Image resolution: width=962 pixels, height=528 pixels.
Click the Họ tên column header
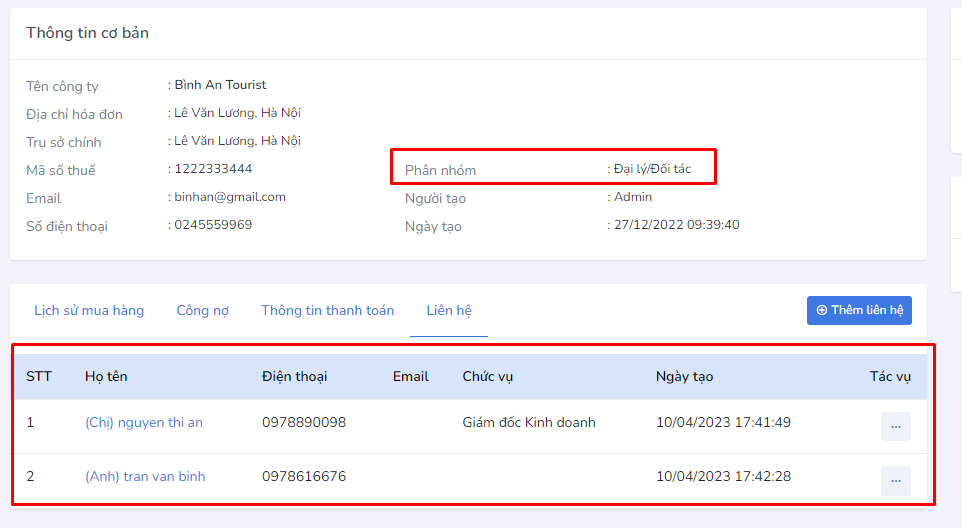point(106,377)
